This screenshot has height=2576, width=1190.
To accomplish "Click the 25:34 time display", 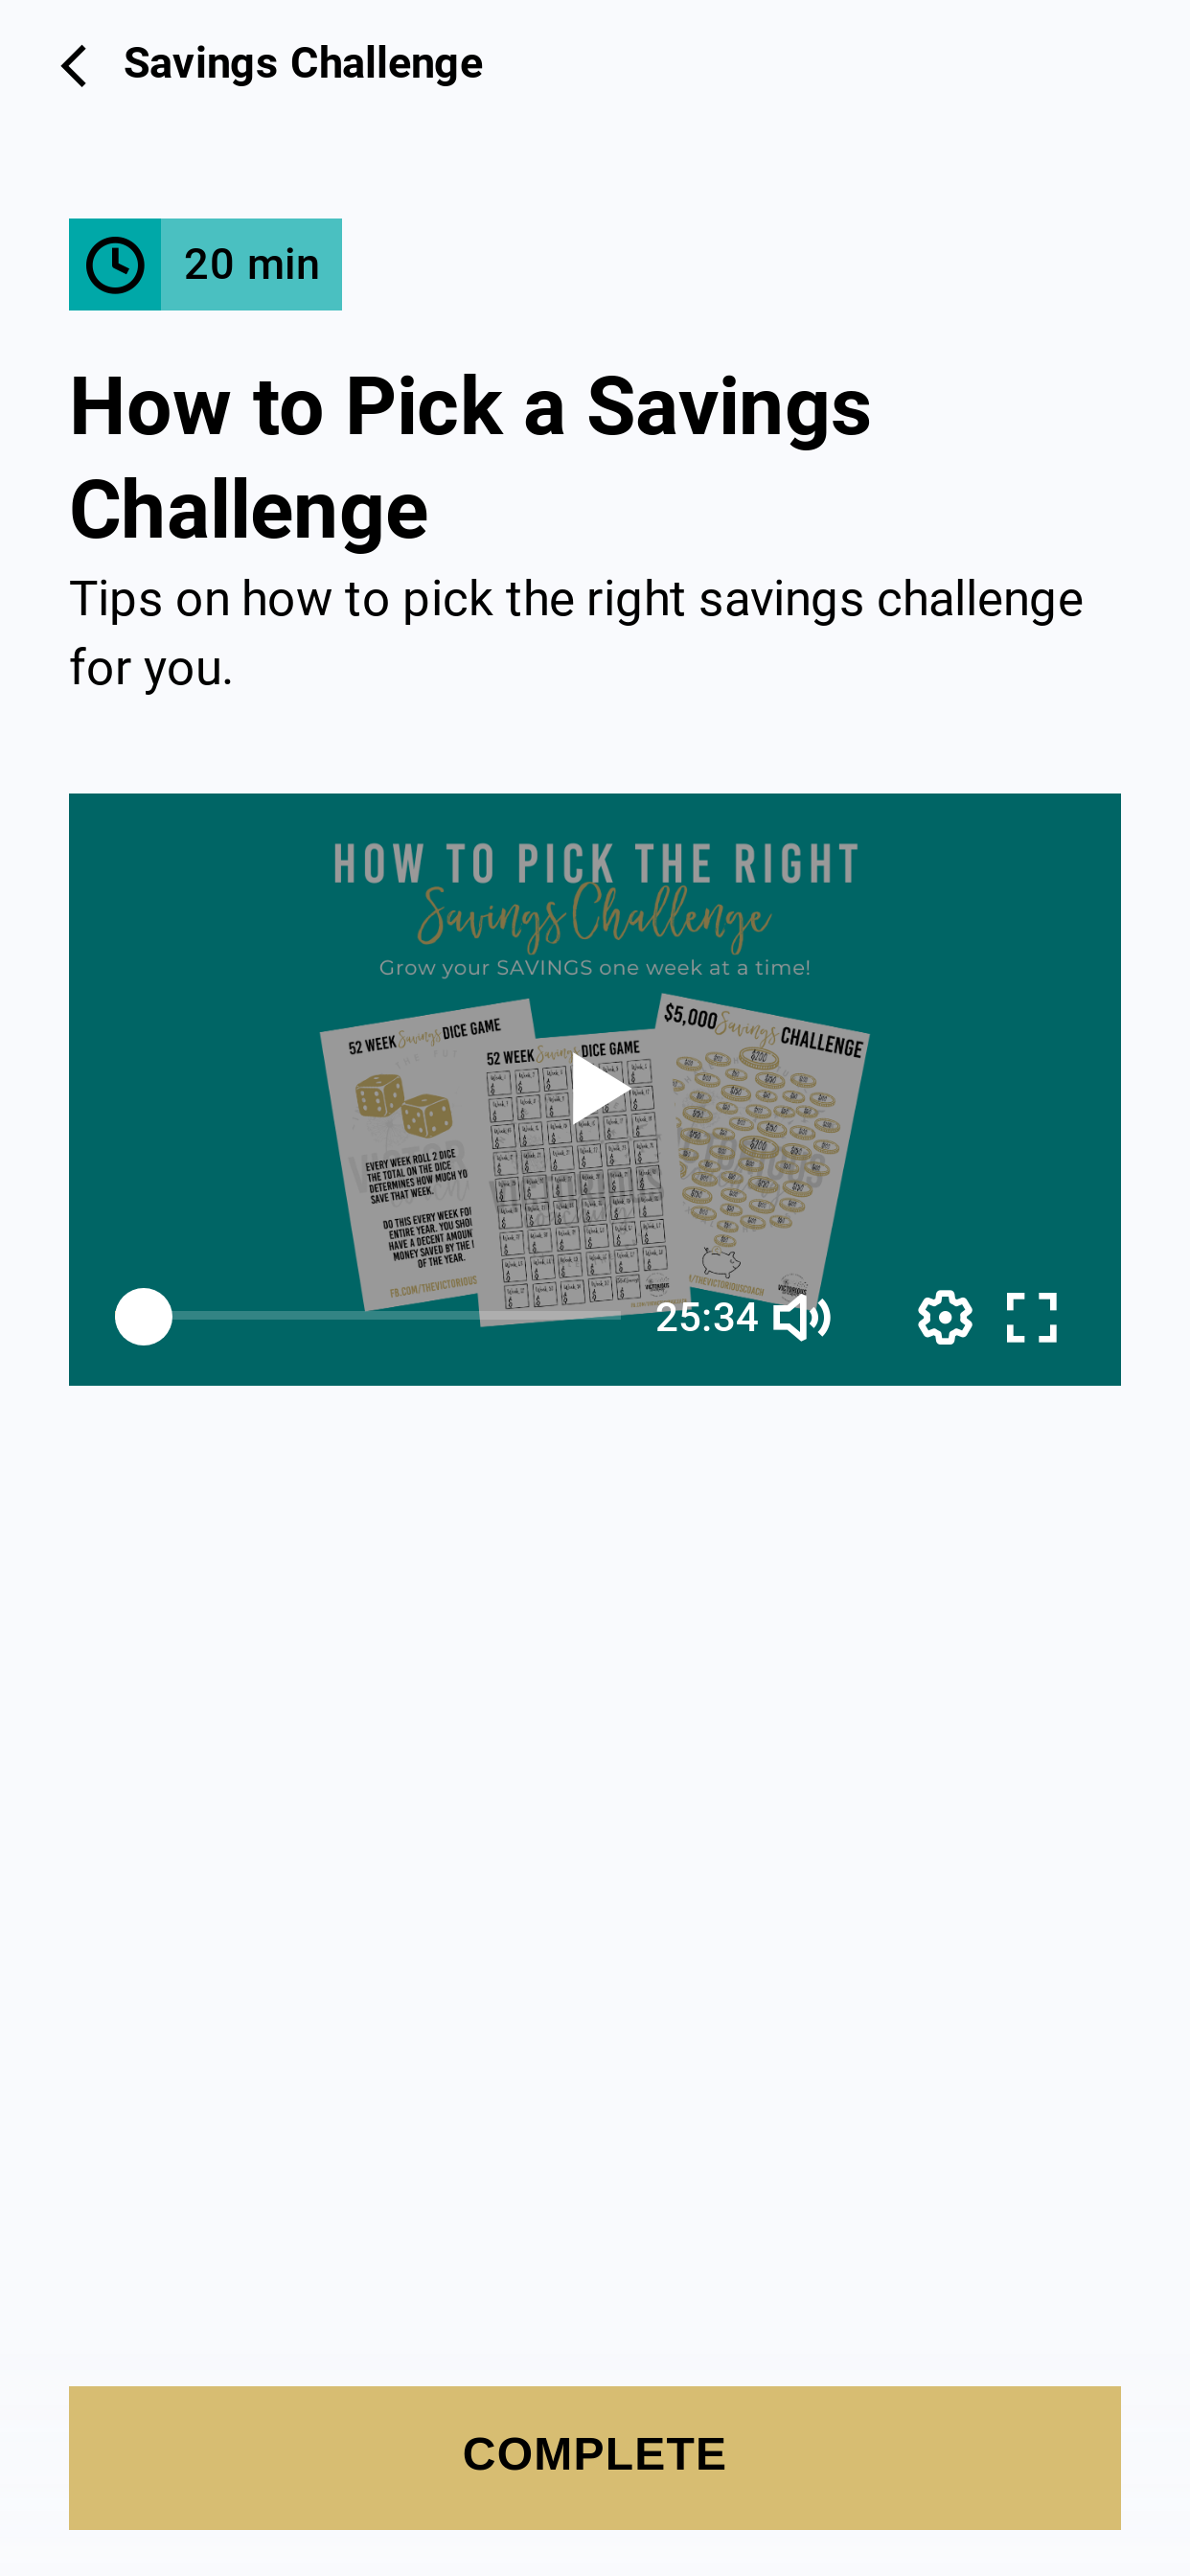I will tap(706, 1317).
